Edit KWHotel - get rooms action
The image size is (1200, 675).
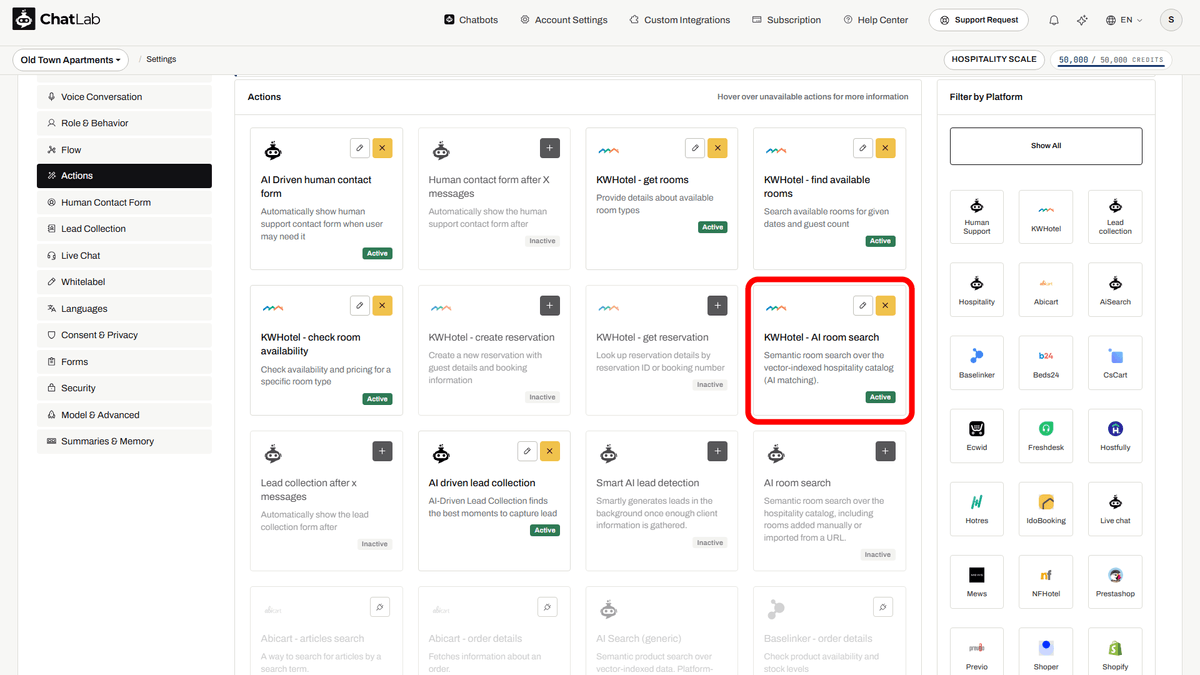pos(695,148)
